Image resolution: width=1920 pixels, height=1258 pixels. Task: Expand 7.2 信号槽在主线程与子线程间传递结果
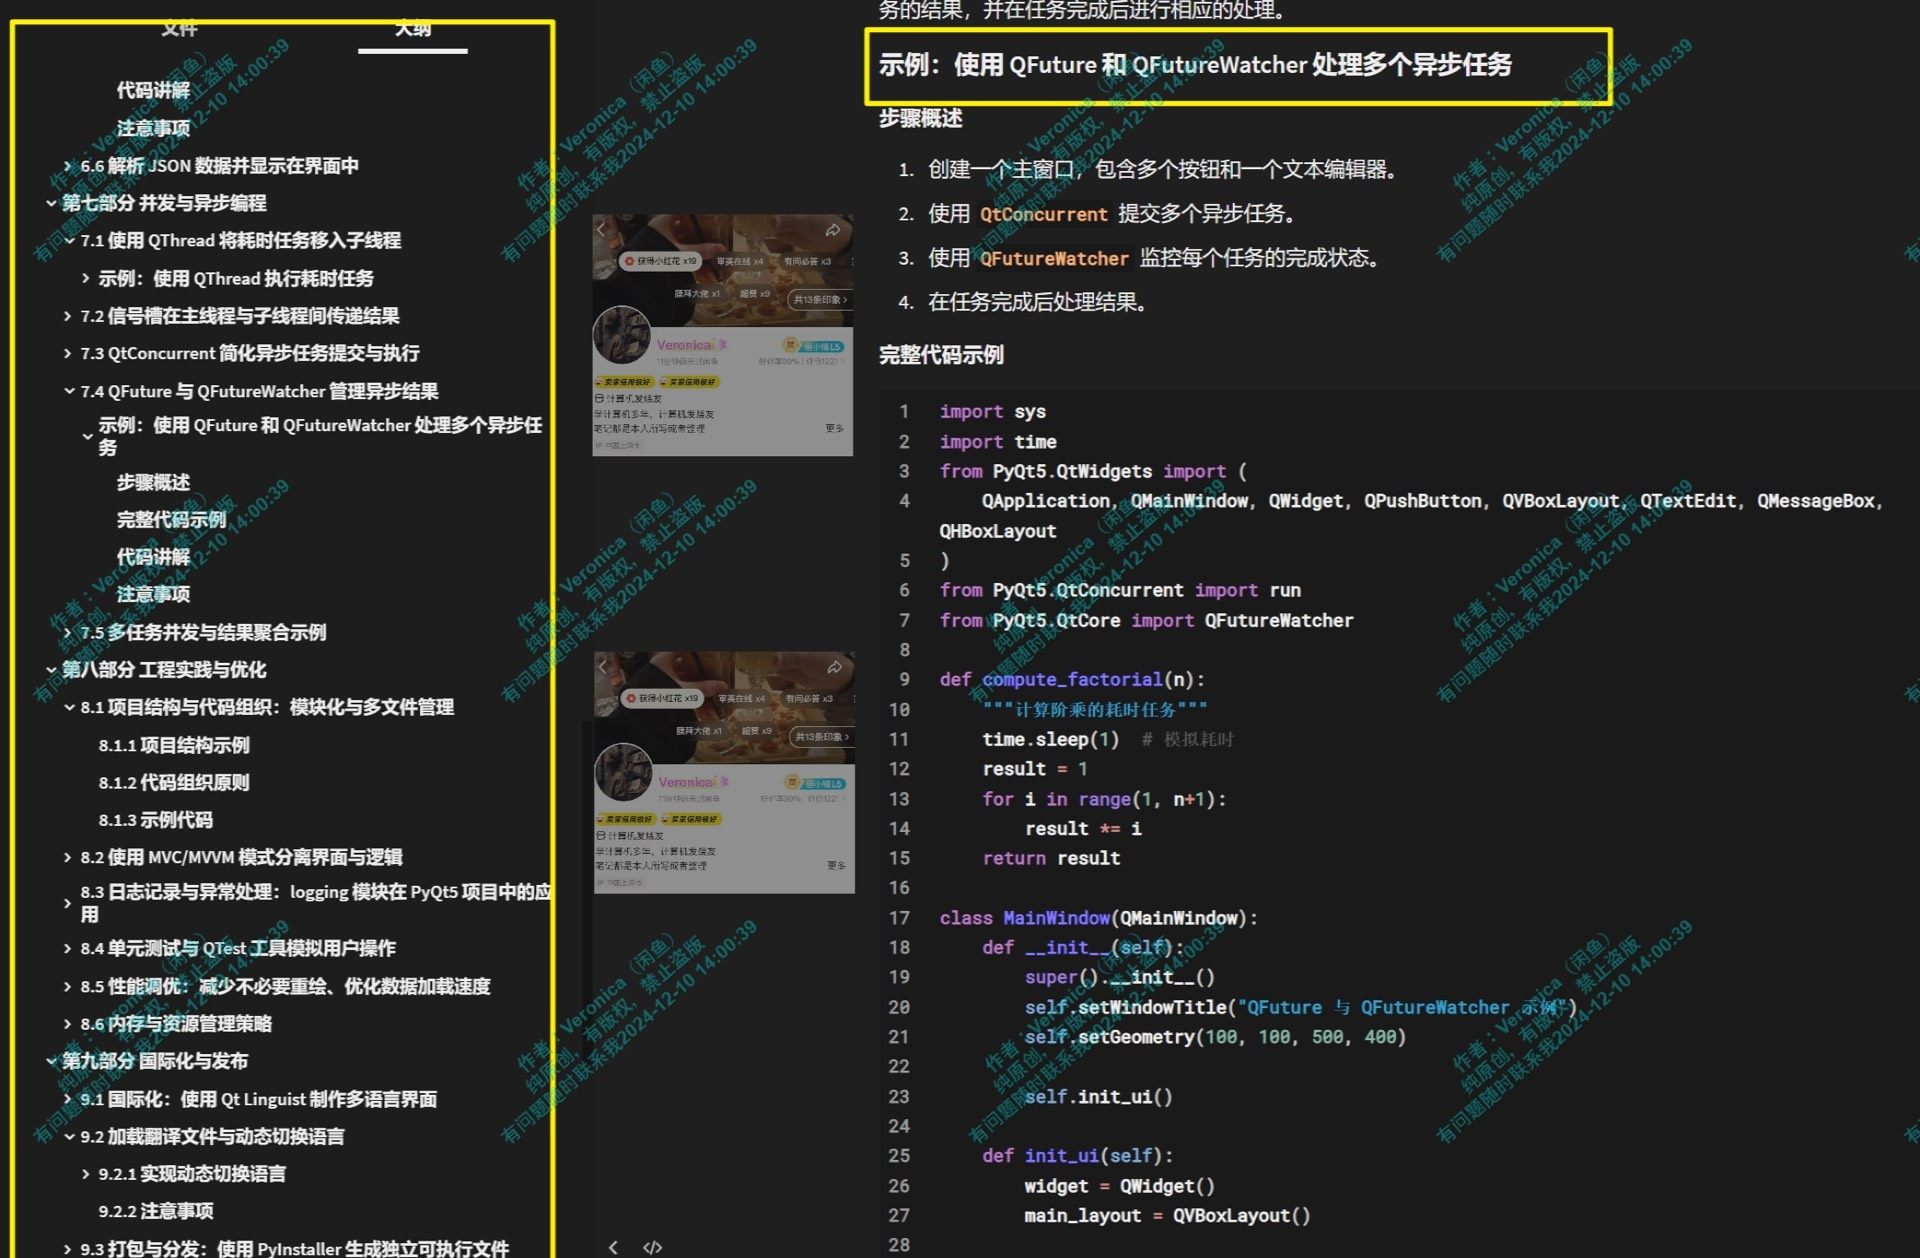point(68,316)
